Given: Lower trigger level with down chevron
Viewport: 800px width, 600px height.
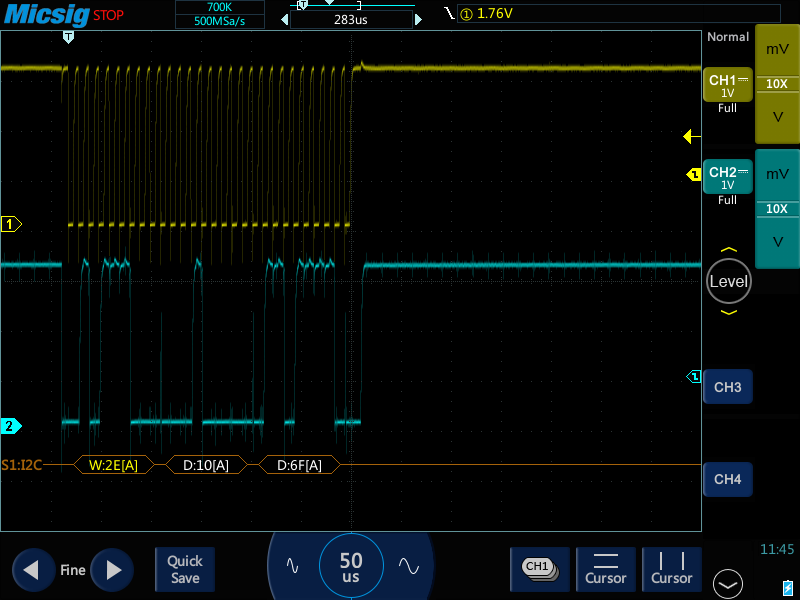Looking at the screenshot, I should (729, 312).
